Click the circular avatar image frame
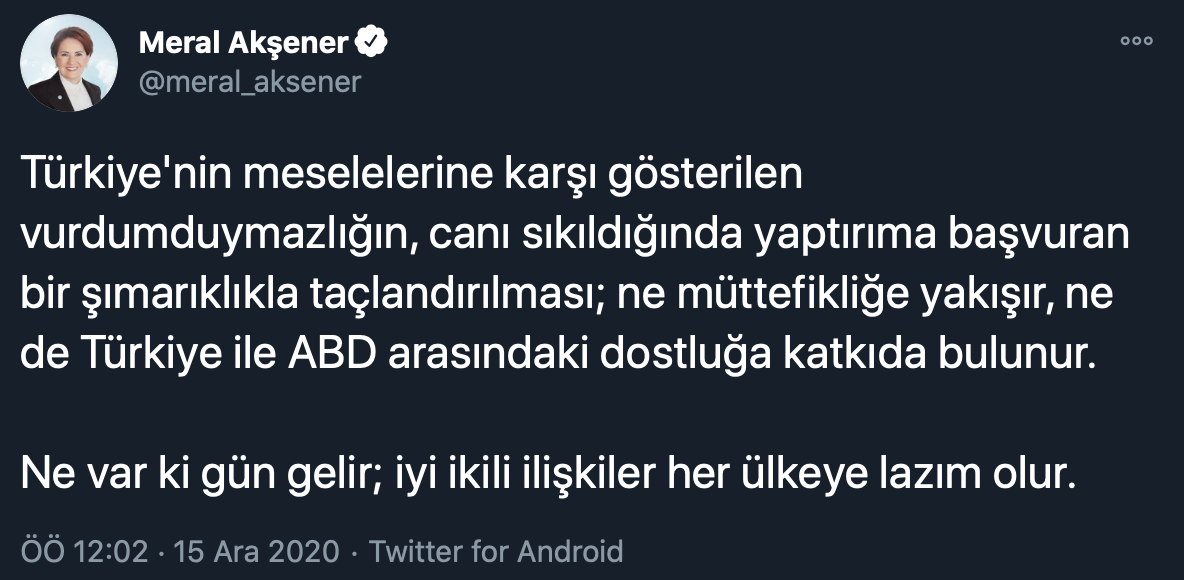The height and width of the screenshot is (580, 1184). pyautogui.click(x=67, y=63)
